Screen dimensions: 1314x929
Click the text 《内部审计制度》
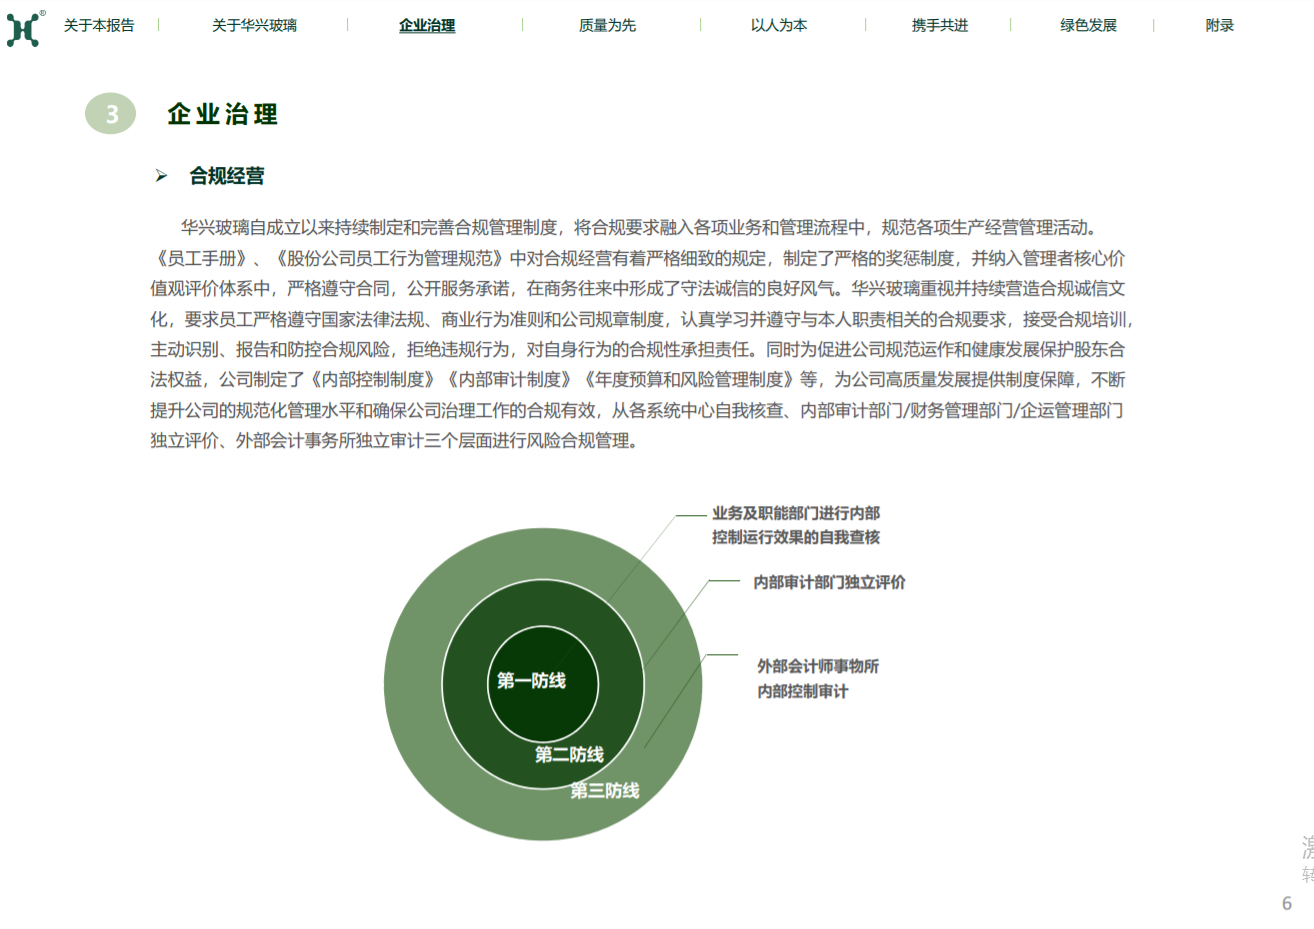pyautogui.click(x=509, y=380)
